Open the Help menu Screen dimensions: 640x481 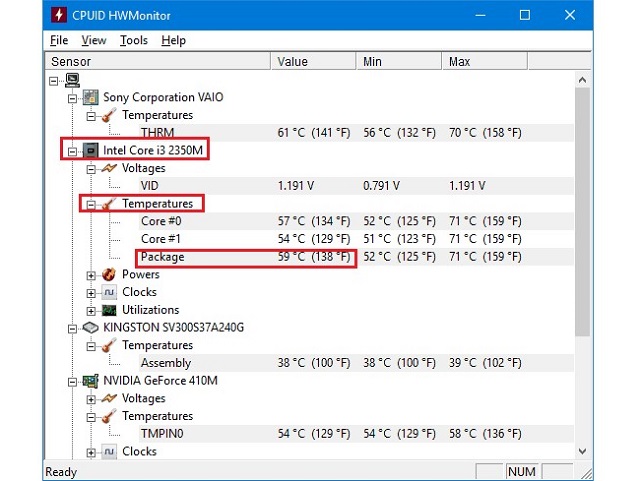(x=173, y=40)
